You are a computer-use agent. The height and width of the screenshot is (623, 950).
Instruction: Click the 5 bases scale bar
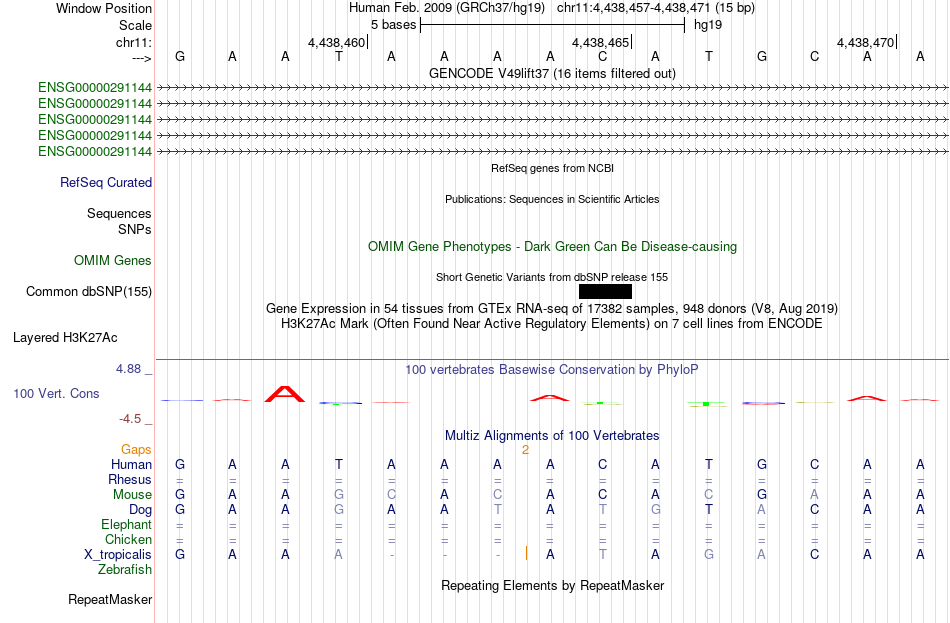[553, 25]
